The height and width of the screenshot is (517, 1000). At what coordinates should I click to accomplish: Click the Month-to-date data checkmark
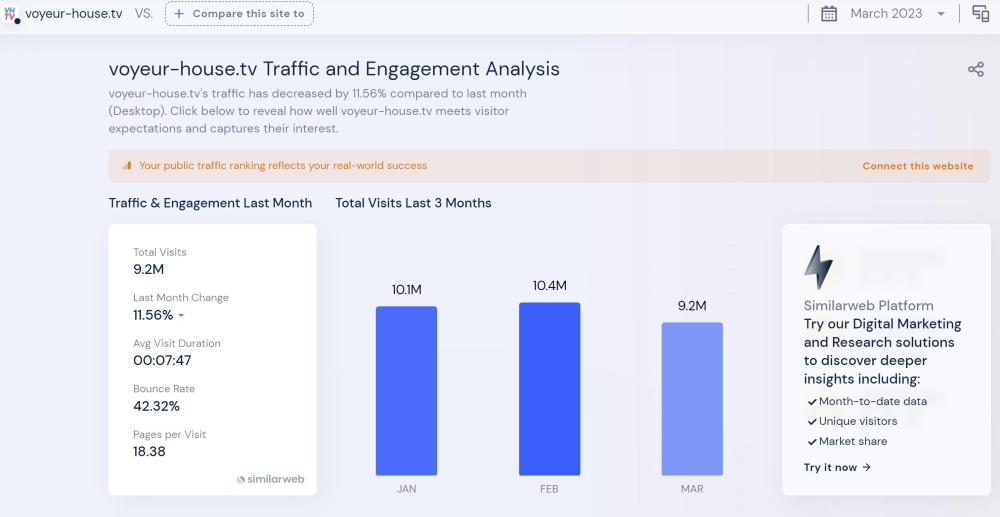click(x=812, y=402)
